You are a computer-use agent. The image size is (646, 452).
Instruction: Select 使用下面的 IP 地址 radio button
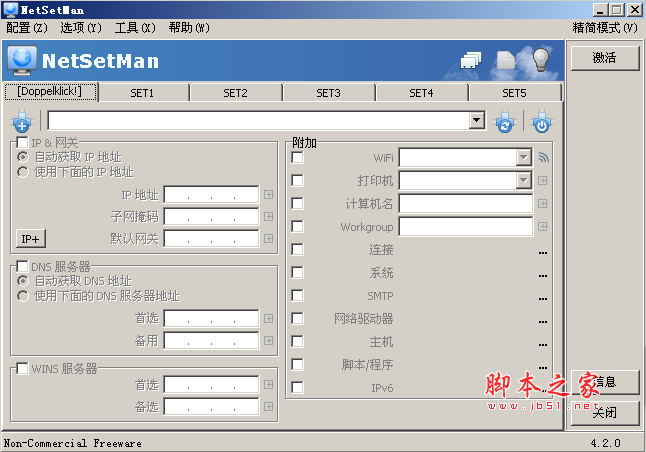pyautogui.click(x=23, y=172)
